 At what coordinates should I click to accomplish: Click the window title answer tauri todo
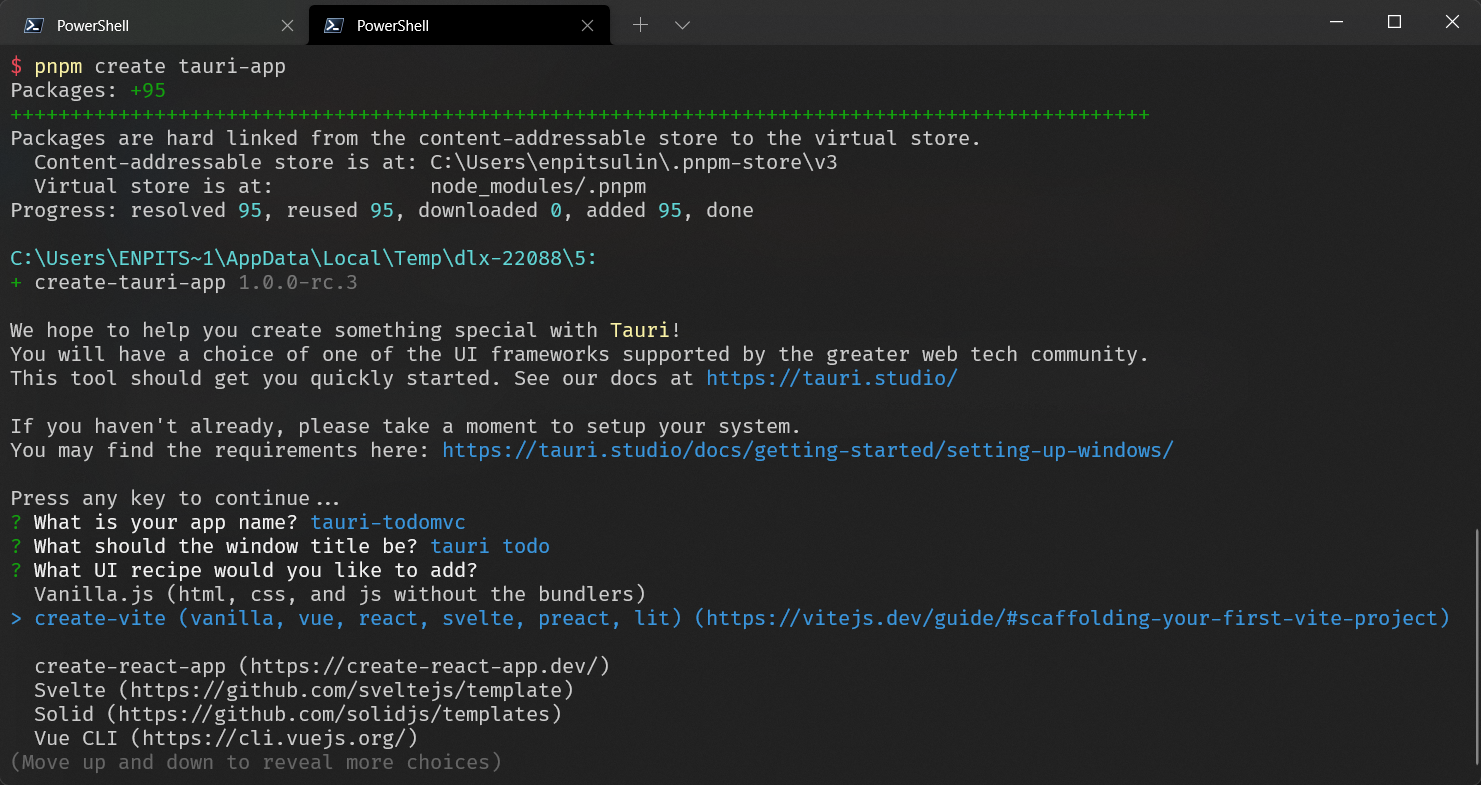490,546
